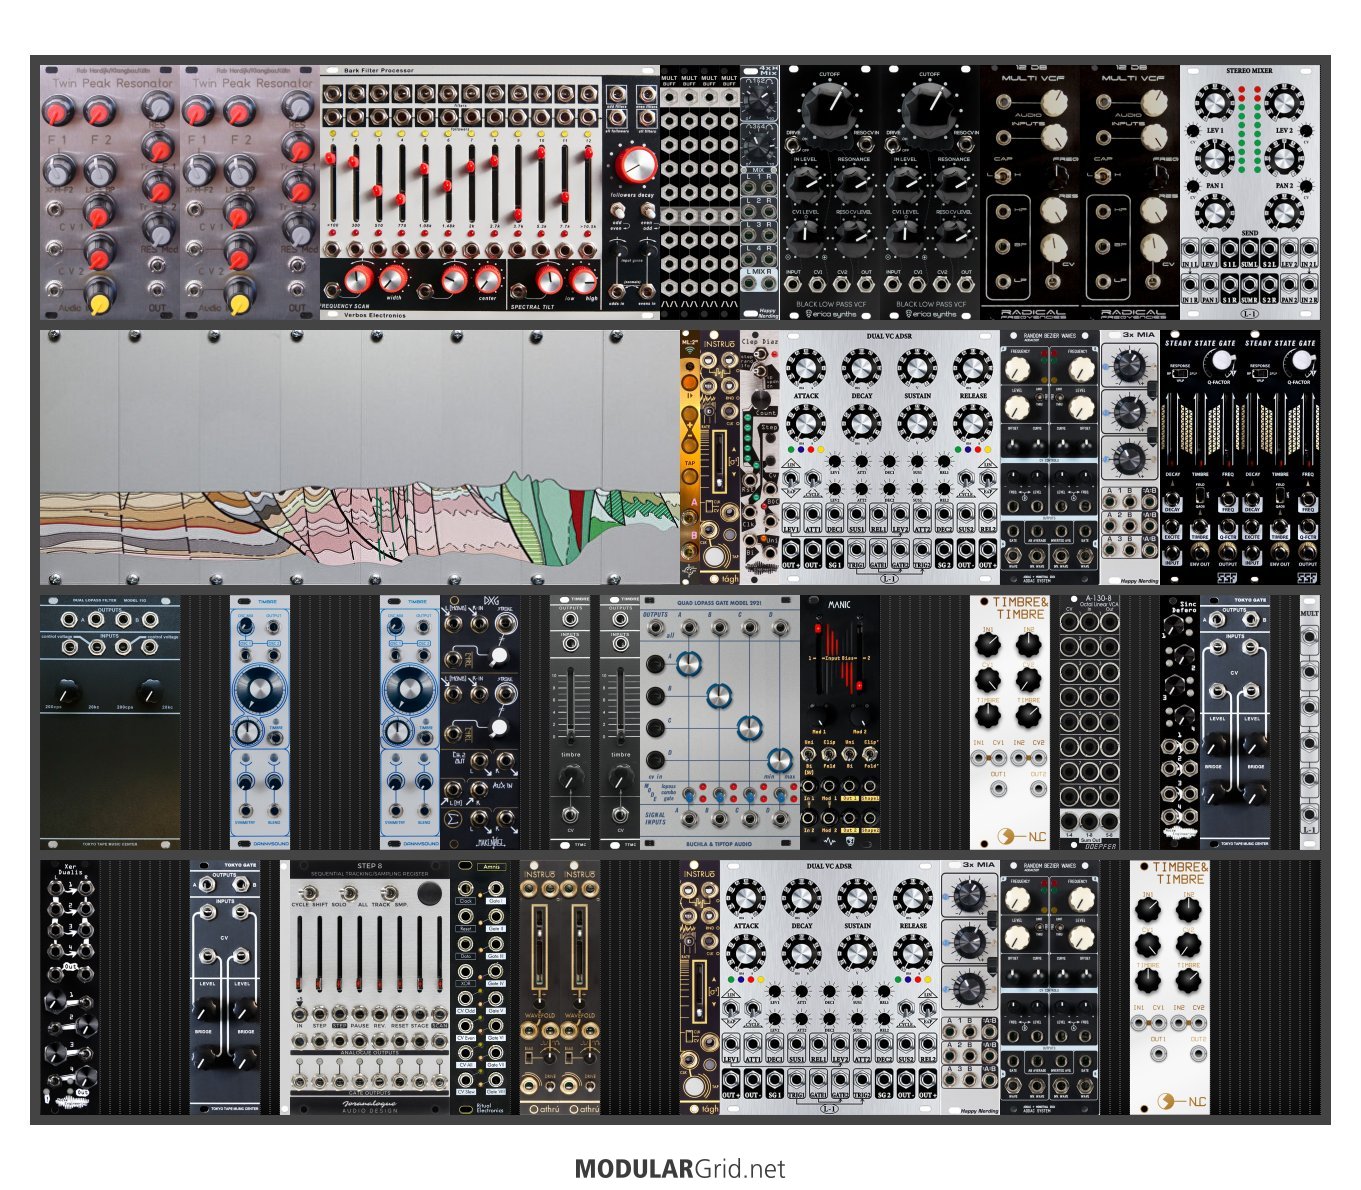This screenshot has width=1361, height=1190.
Task: Open the A-130-8 Octal Linear VCA module
Action: [x=1090, y=722]
